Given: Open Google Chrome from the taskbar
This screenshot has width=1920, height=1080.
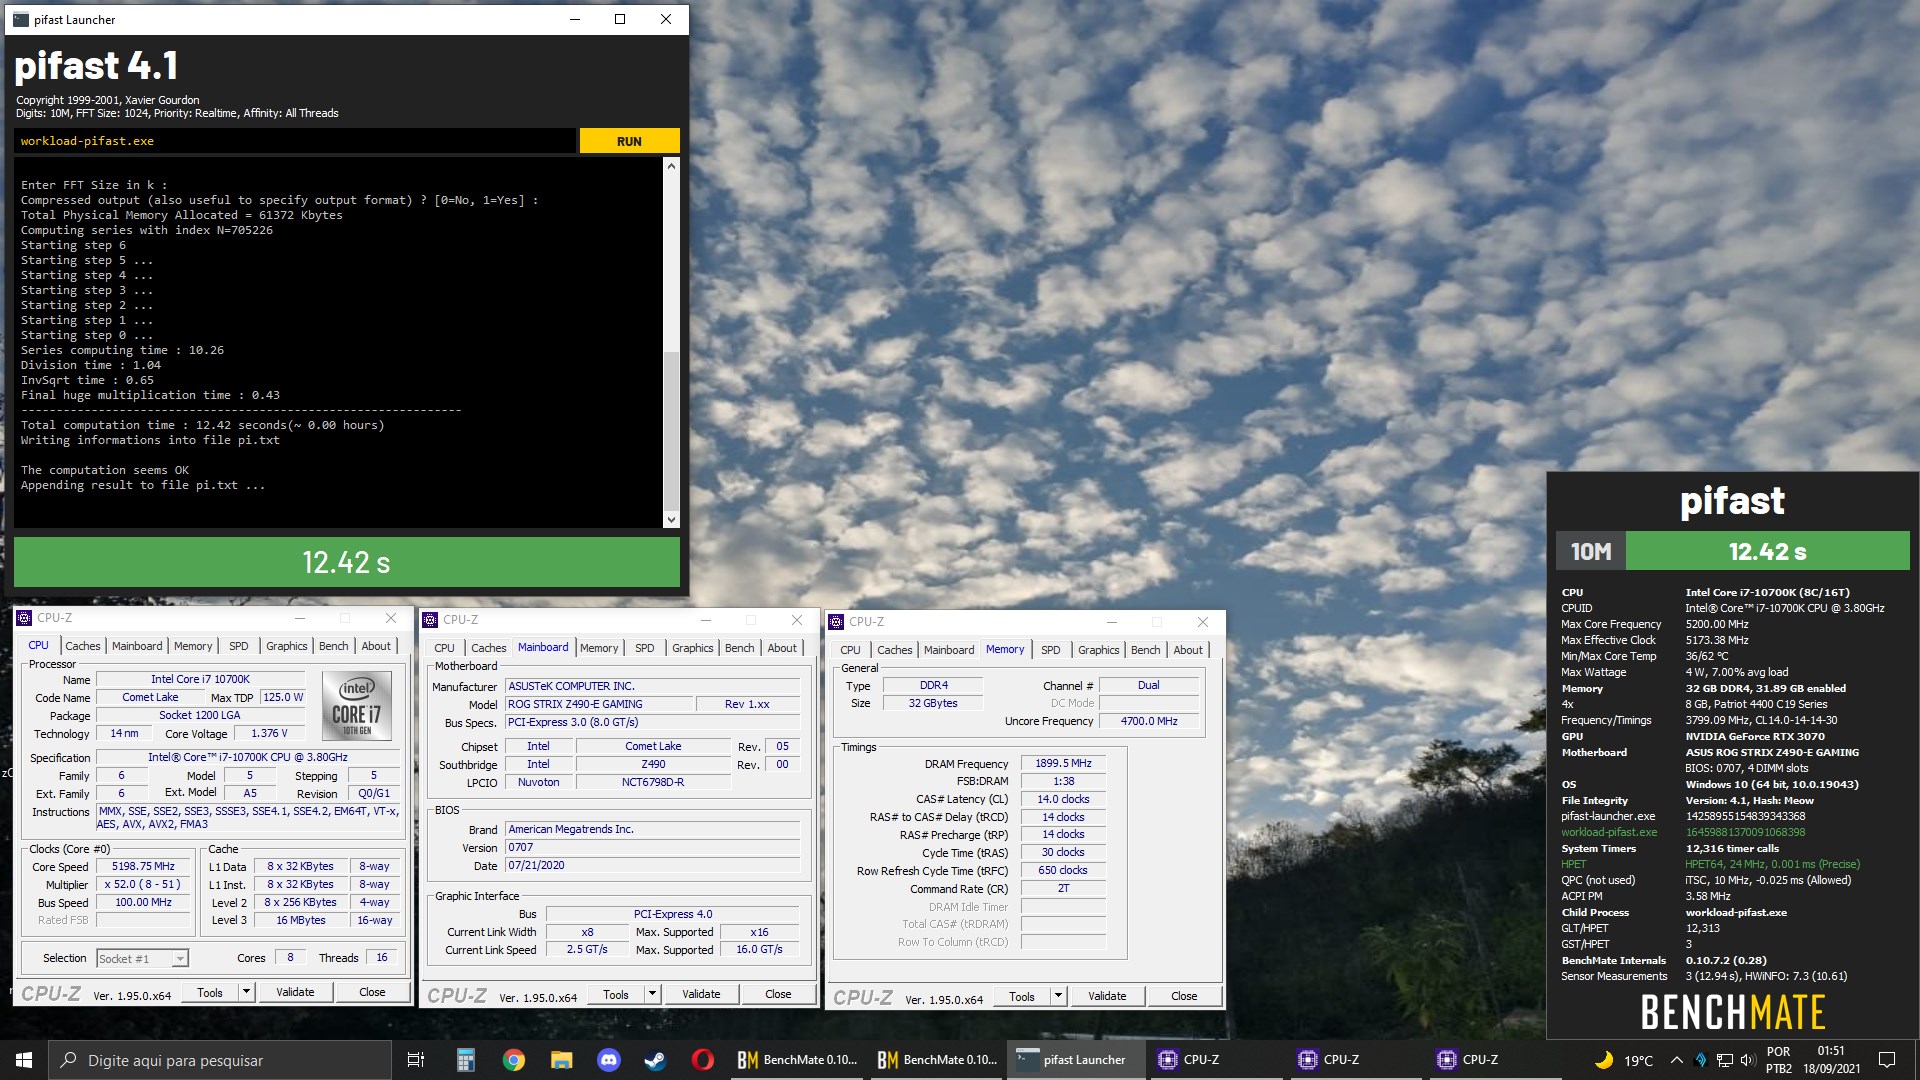Looking at the screenshot, I should (x=514, y=1060).
